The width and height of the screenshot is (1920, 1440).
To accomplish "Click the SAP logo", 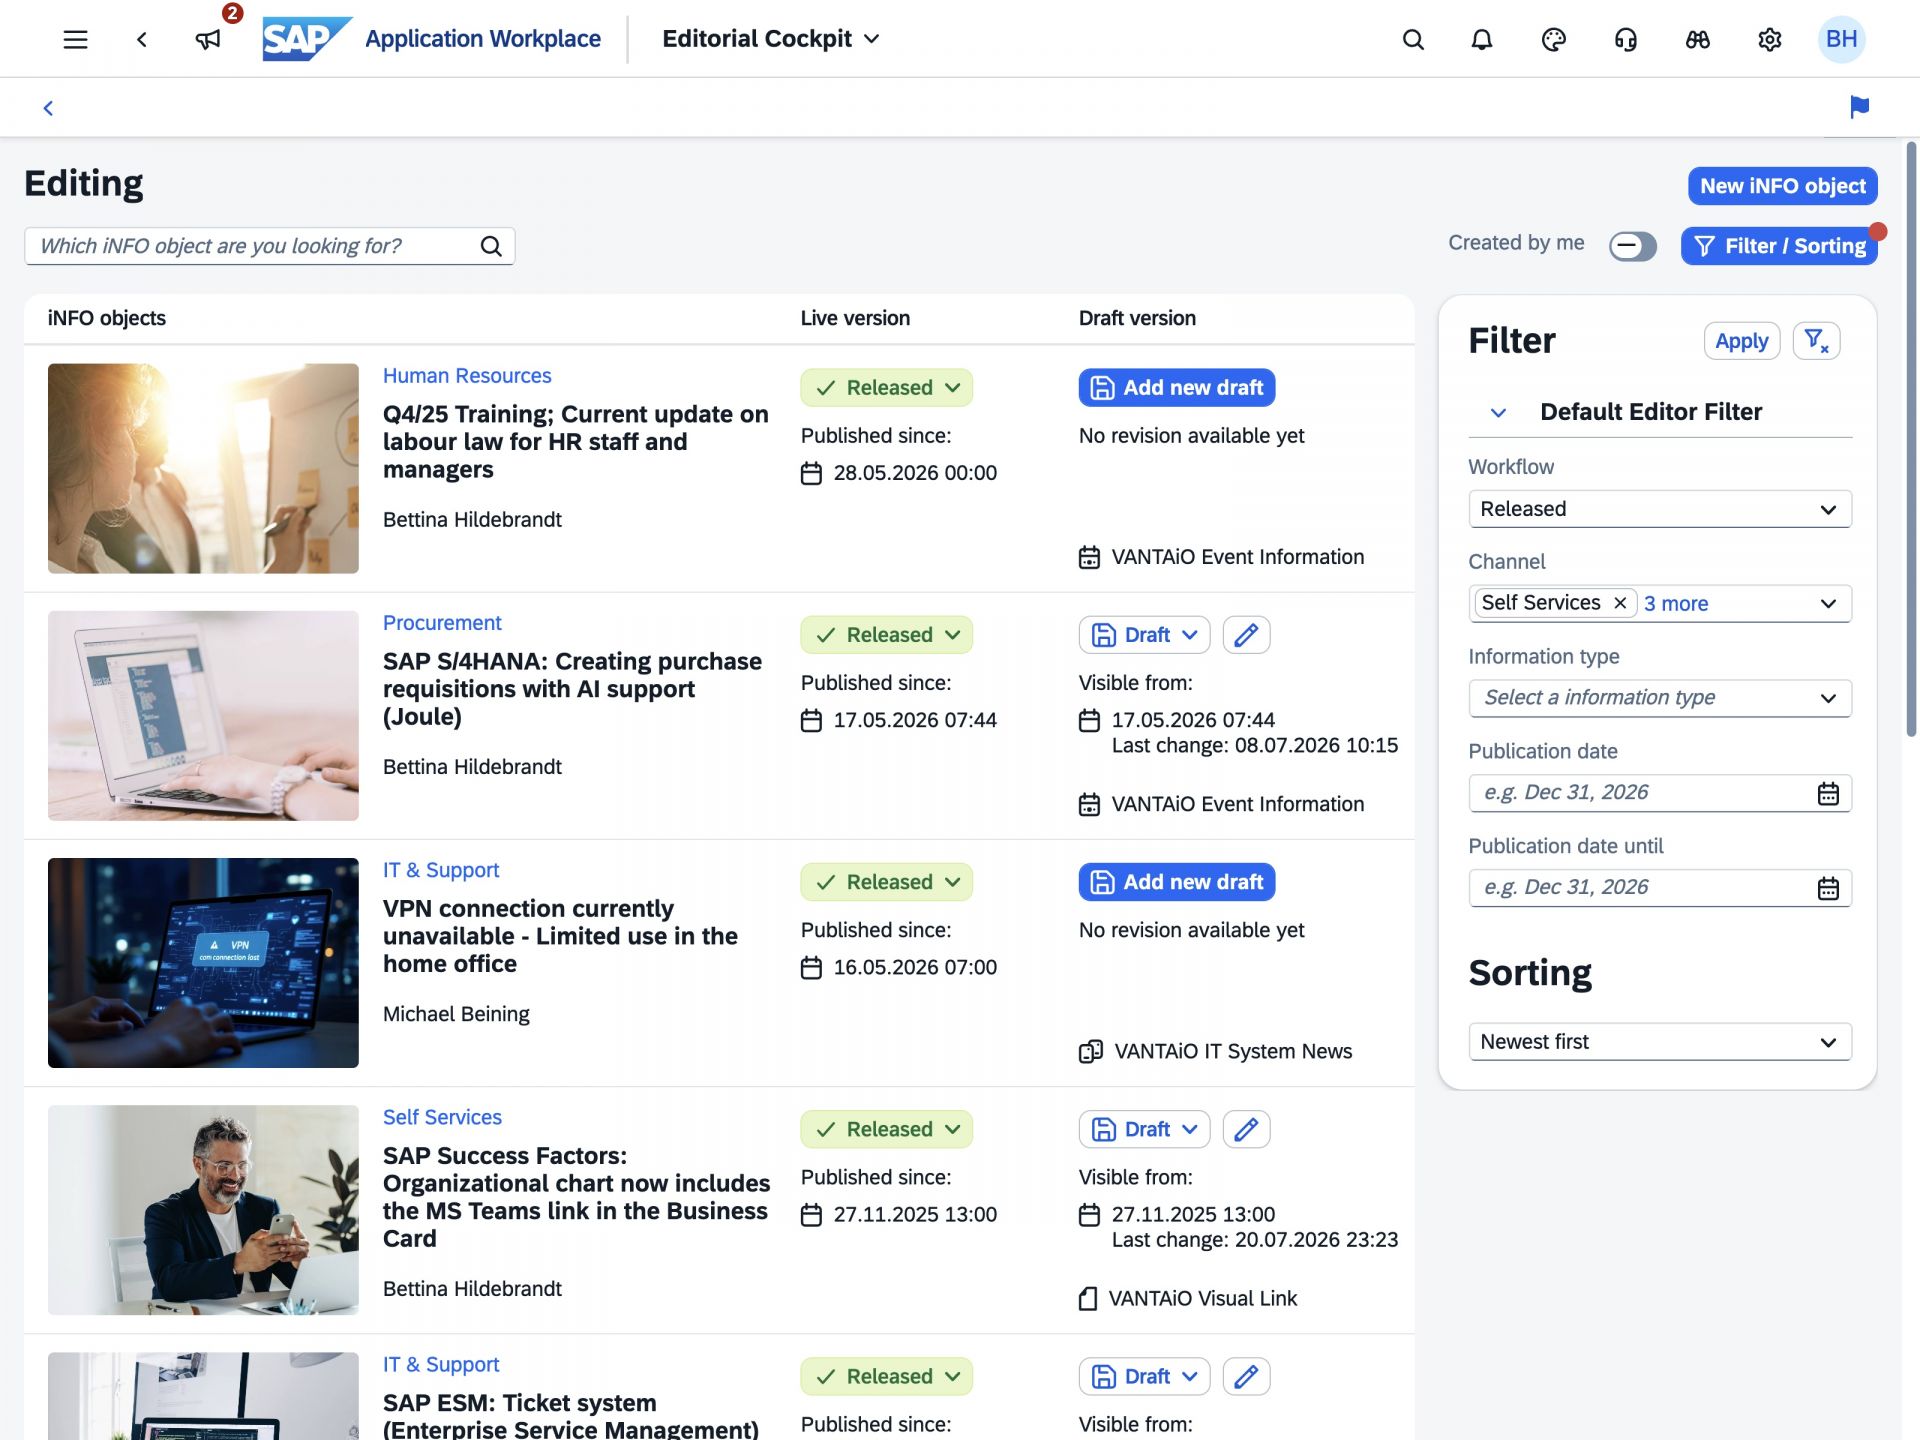I will click(306, 39).
